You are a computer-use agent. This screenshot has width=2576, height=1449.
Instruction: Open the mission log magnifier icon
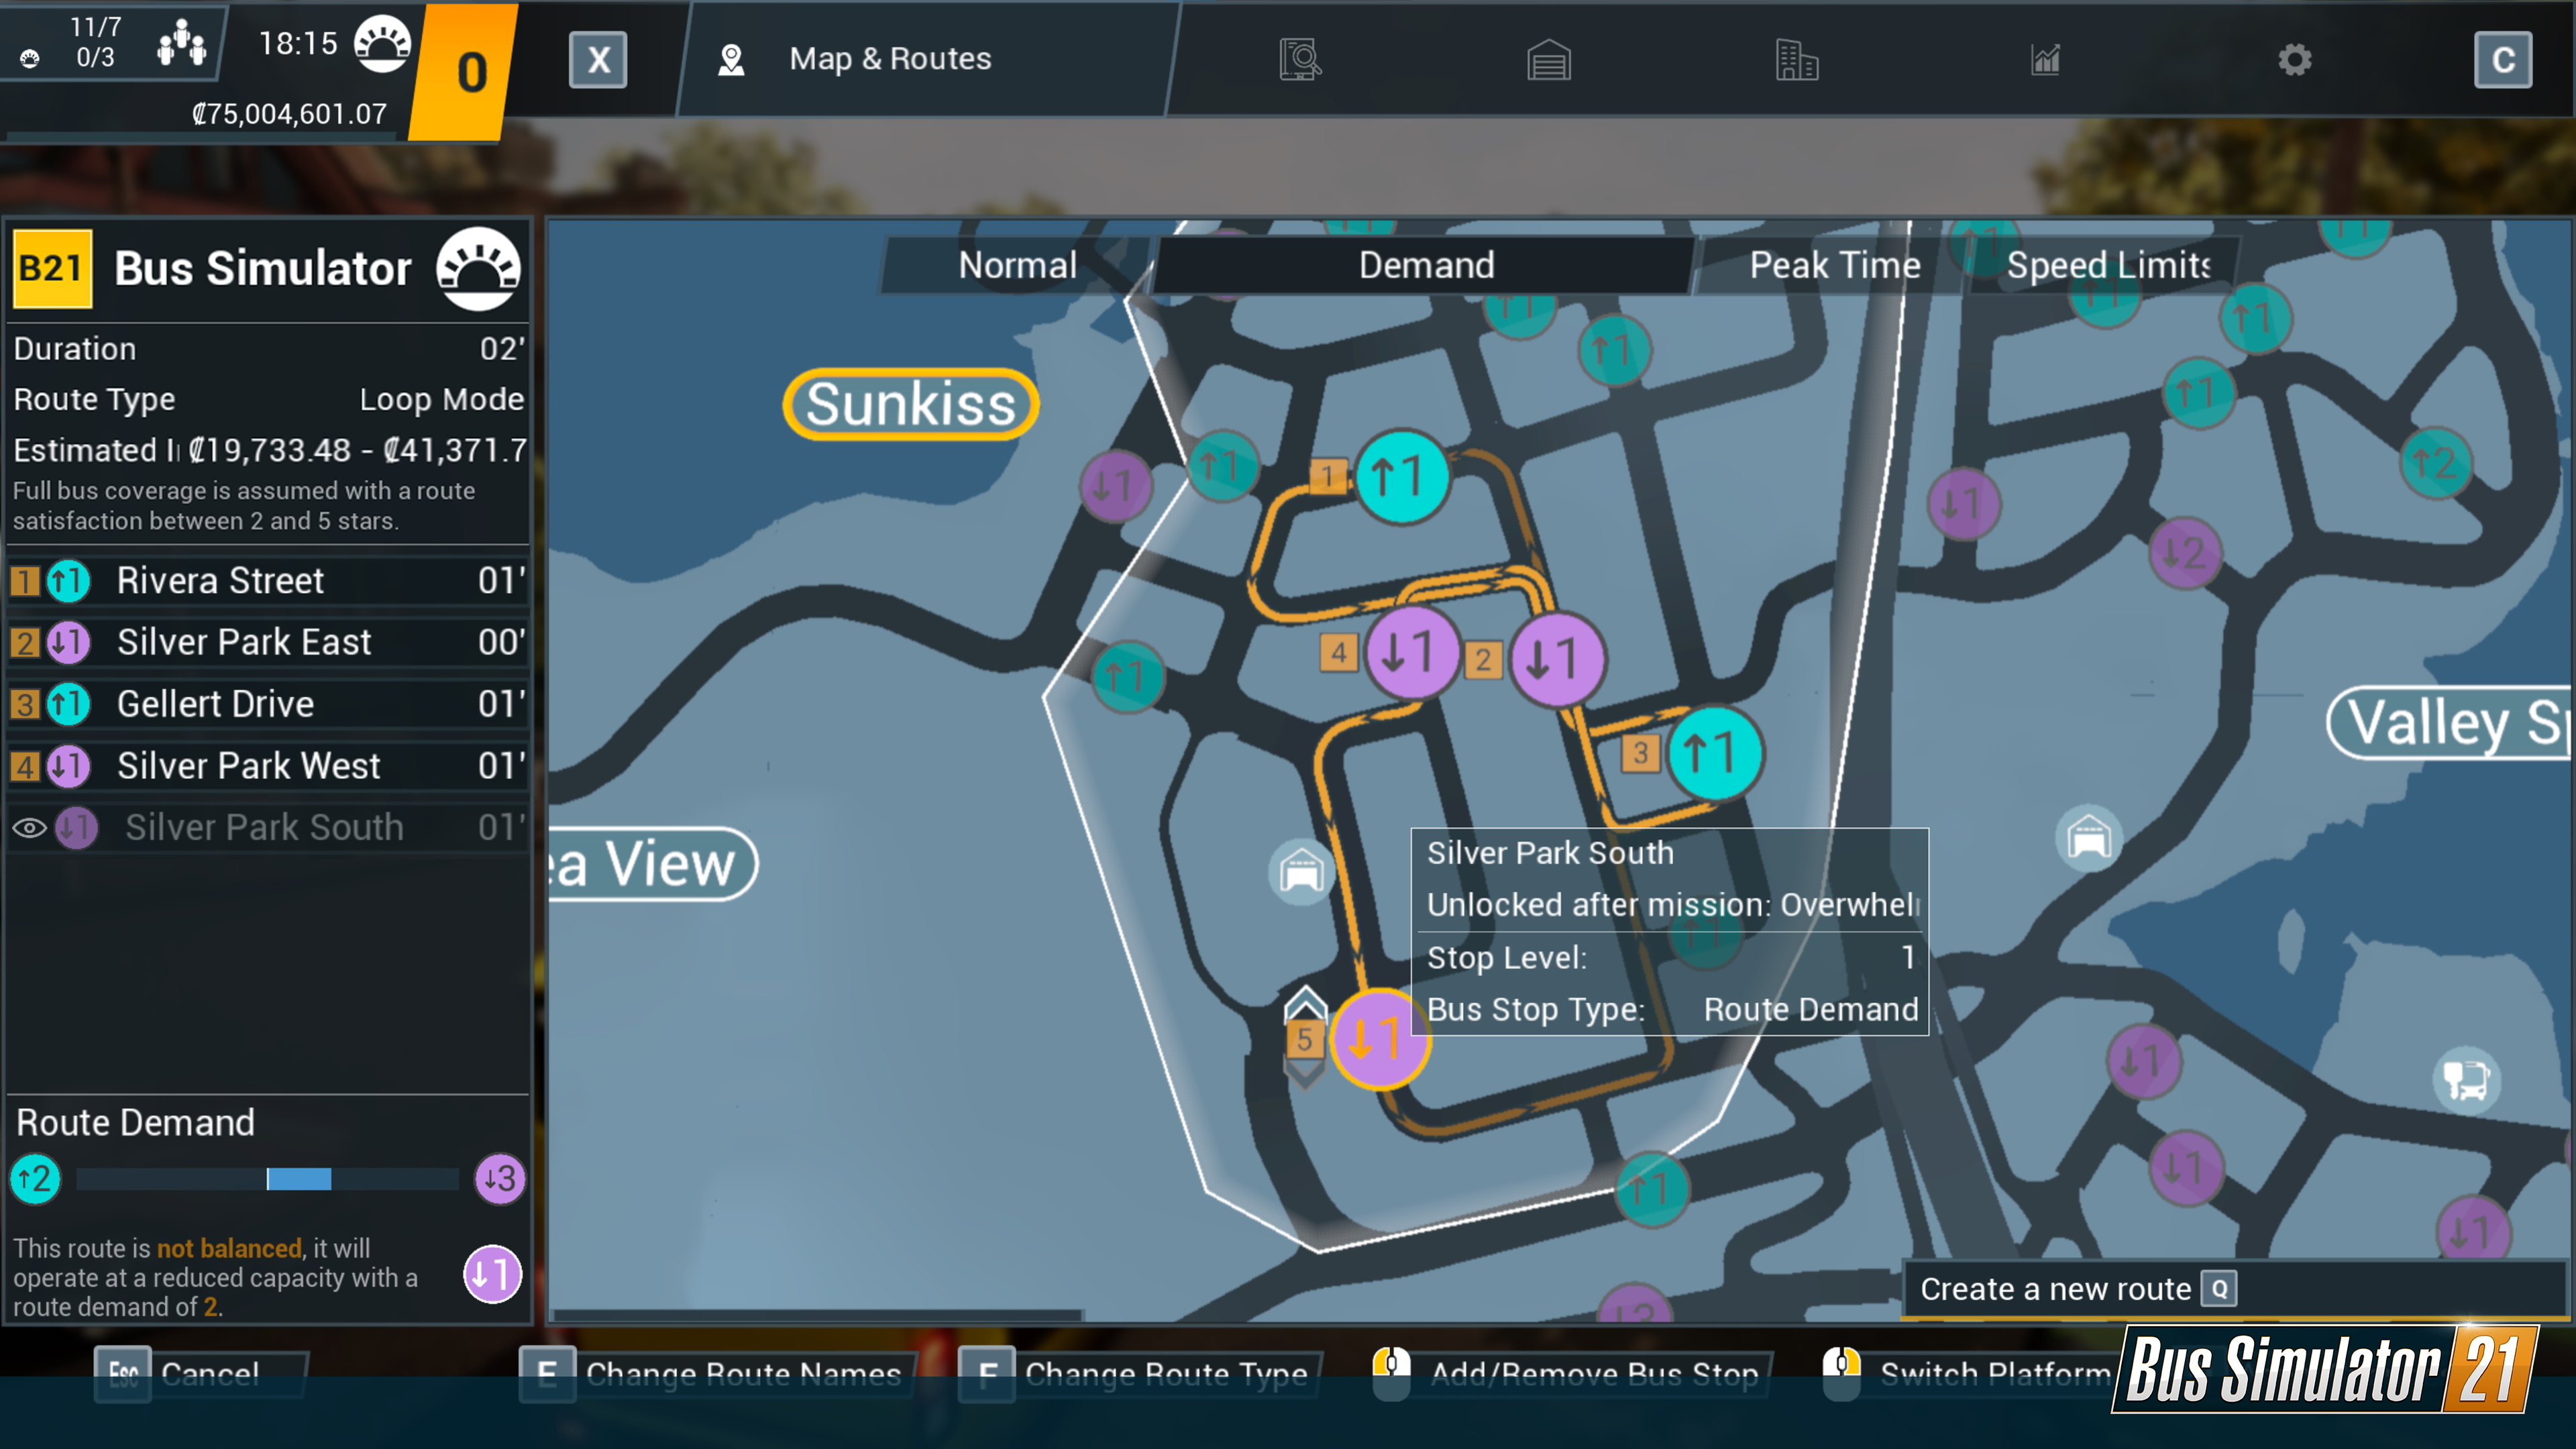(1299, 59)
